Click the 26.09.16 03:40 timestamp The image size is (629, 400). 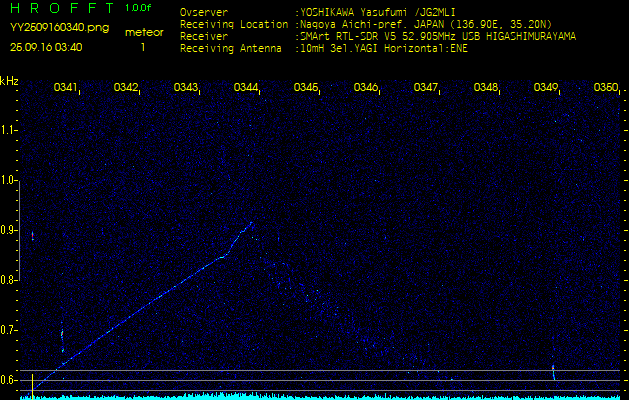[46, 47]
